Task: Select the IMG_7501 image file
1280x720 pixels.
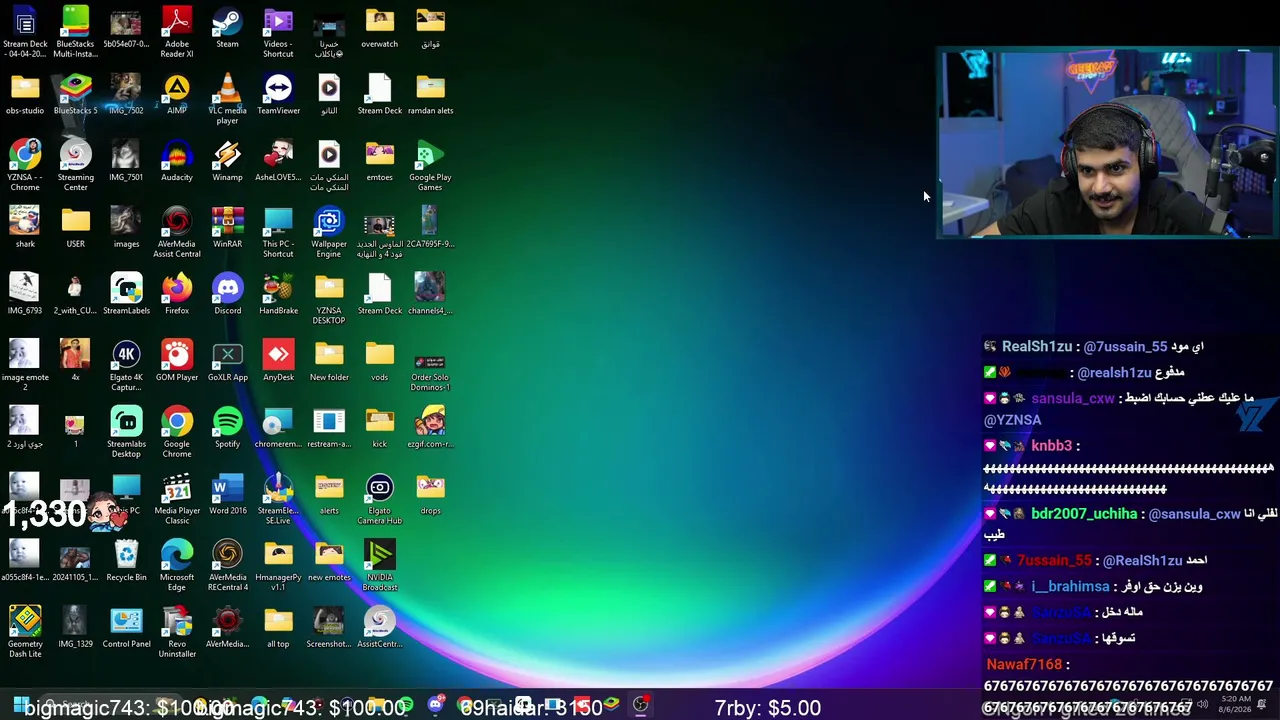Action: tap(126, 161)
